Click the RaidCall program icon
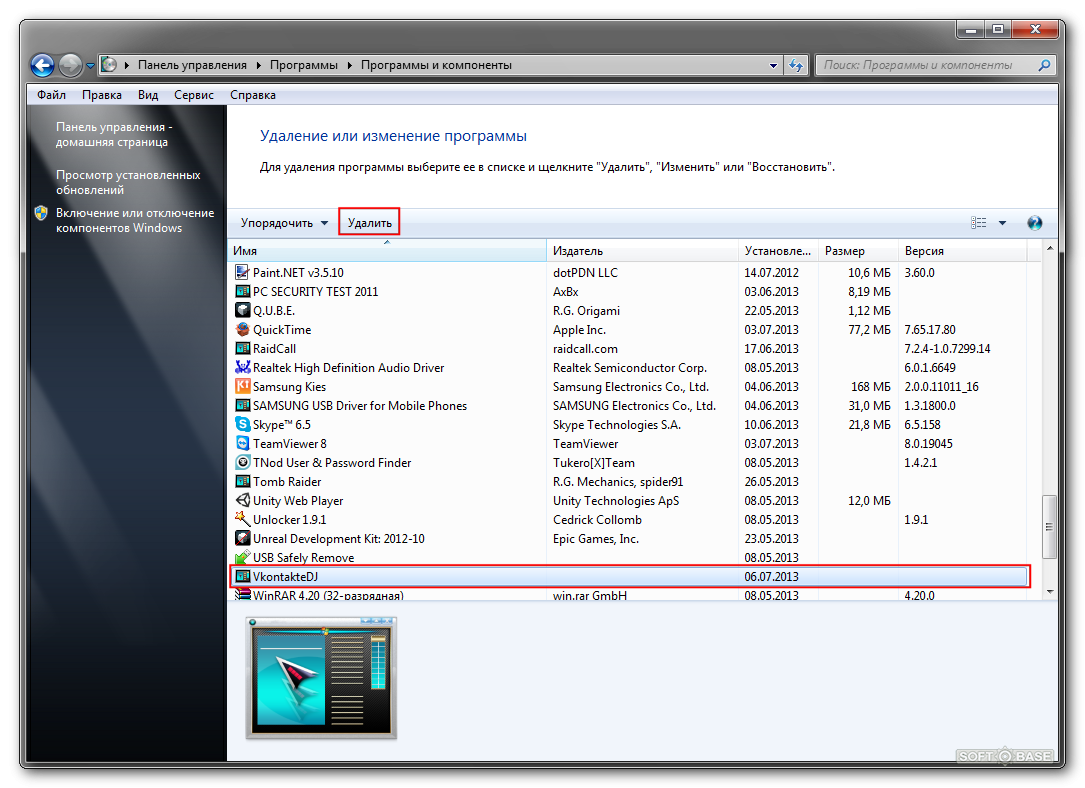The image size is (1085, 788). [x=242, y=348]
